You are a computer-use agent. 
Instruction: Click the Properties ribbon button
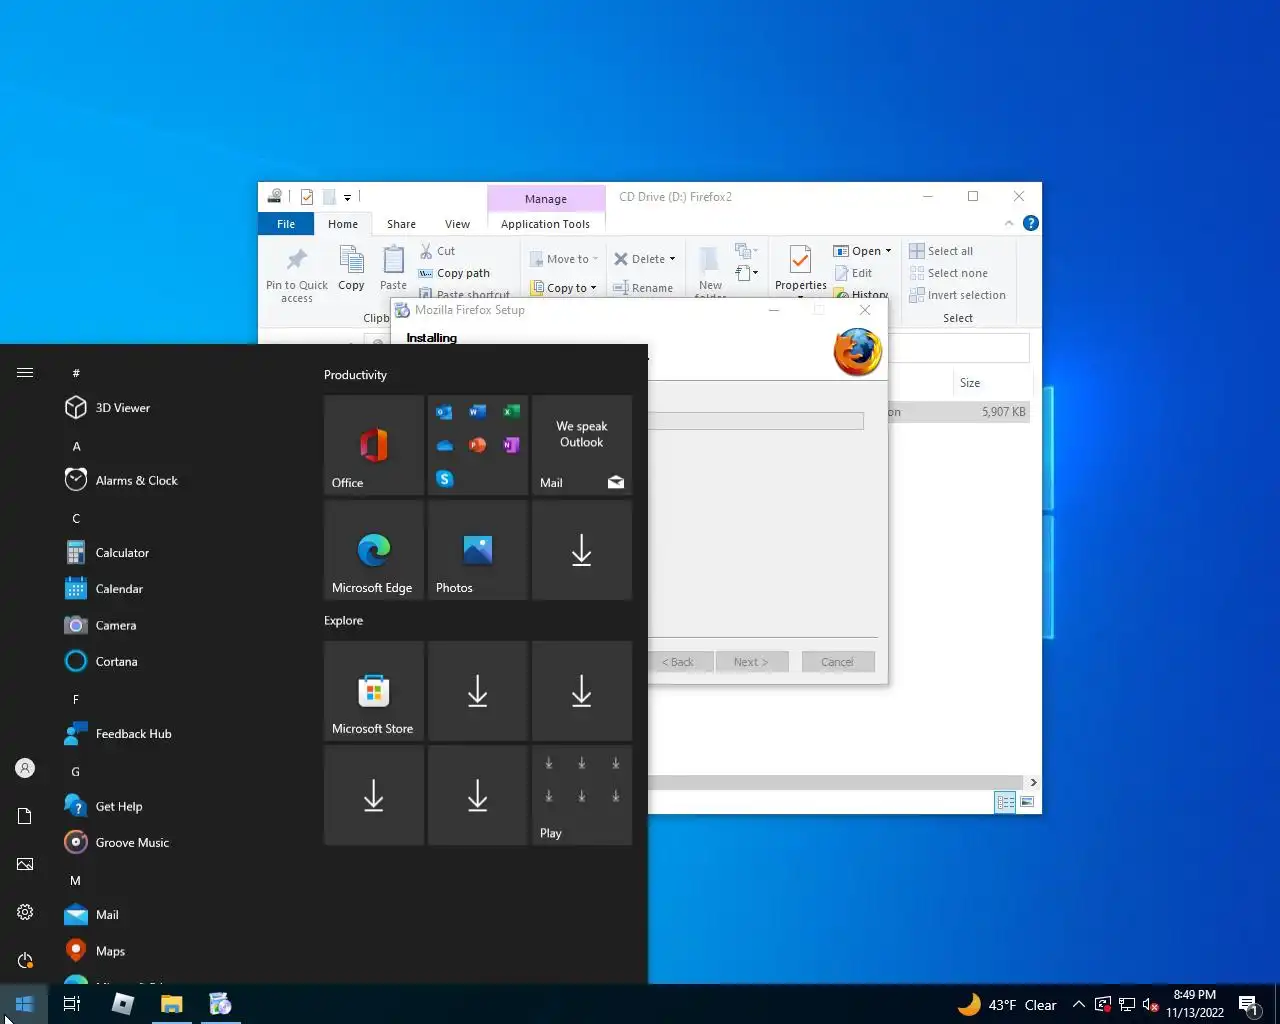pyautogui.click(x=801, y=269)
